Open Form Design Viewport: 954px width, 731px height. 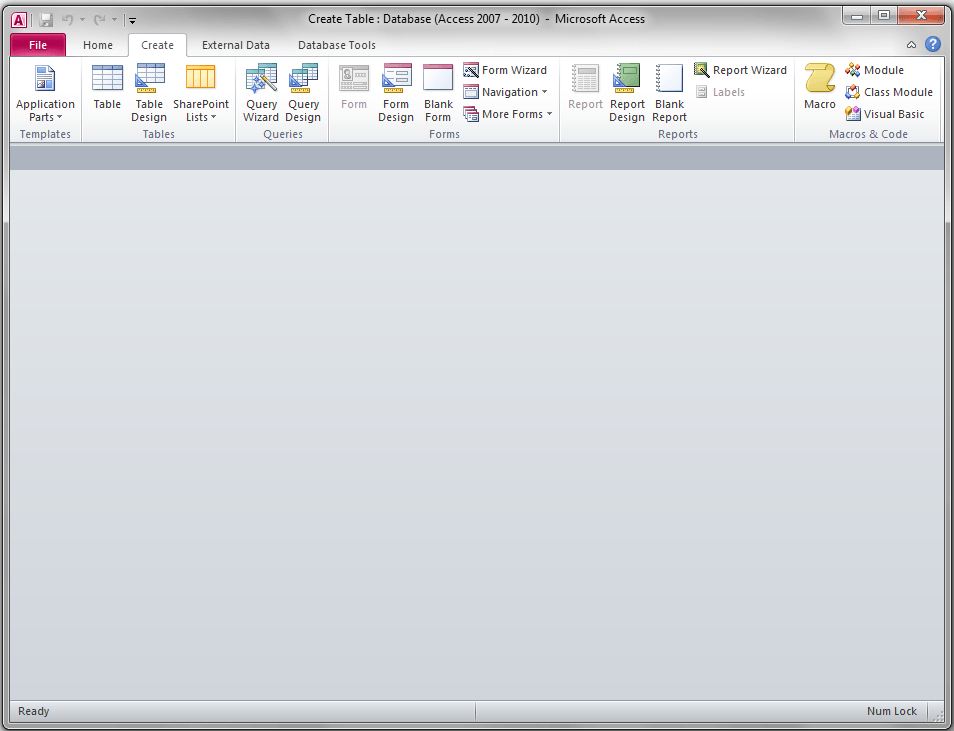click(396, 93)
